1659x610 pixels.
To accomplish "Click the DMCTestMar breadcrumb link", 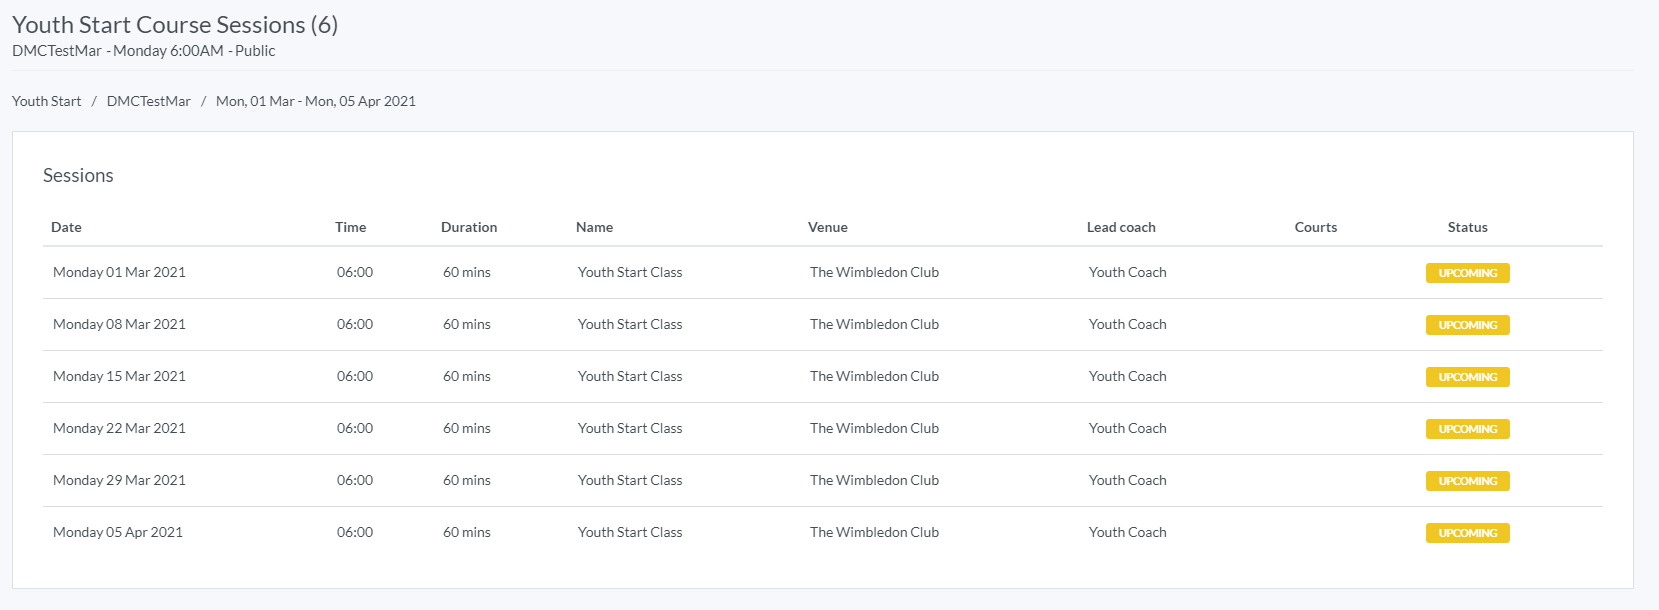I will coord(148,101).
